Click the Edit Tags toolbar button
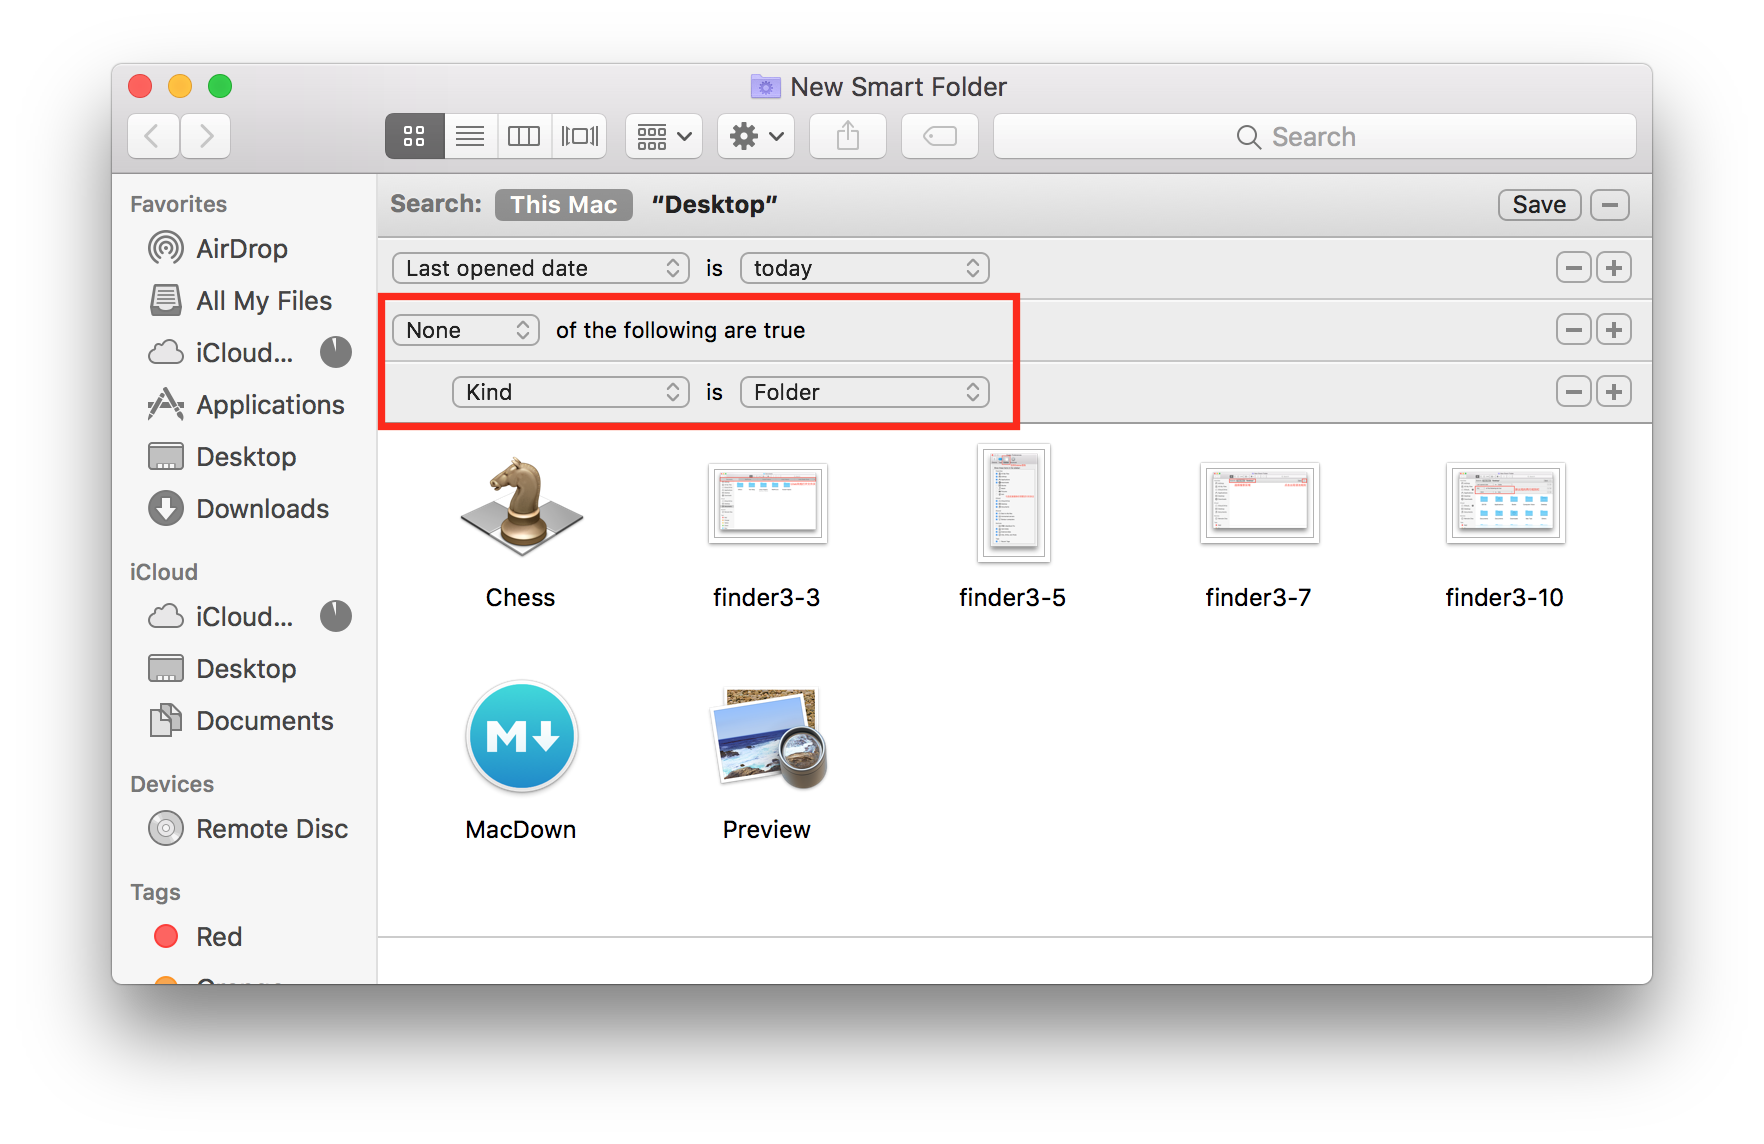Image resolution: width=1764 pixels, height=1144 pixels. [x=940, y=136]
